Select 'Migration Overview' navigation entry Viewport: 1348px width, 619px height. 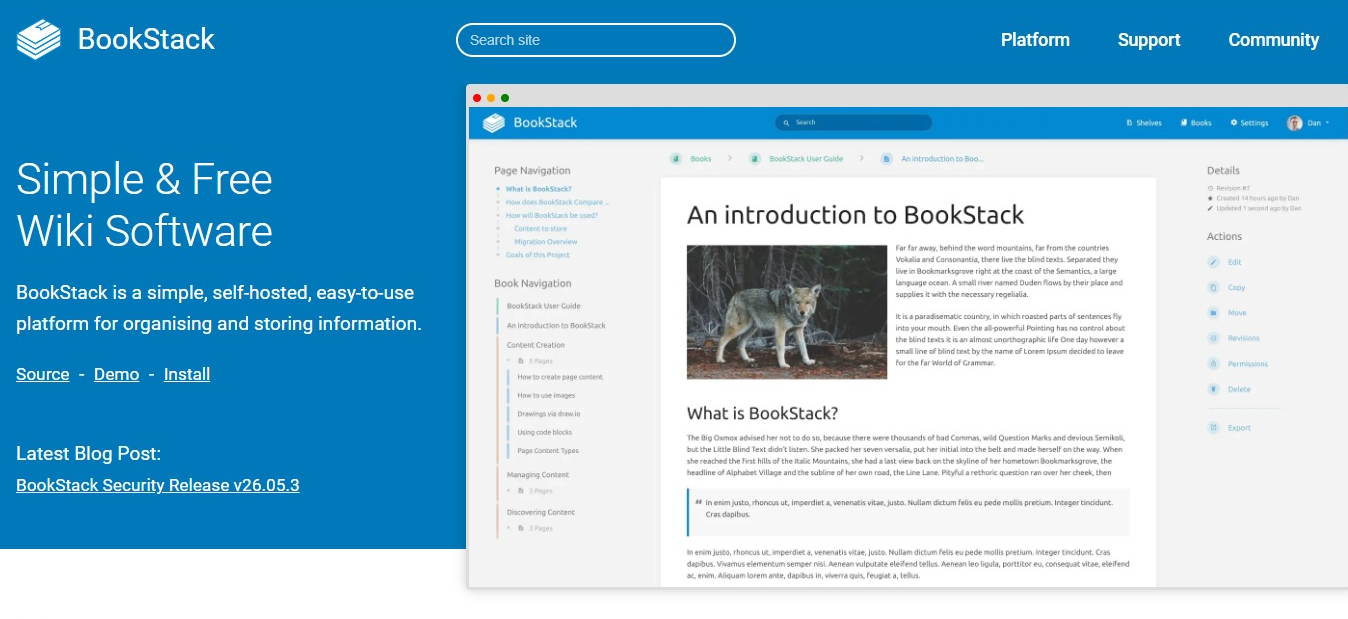(x=545, y=242)
